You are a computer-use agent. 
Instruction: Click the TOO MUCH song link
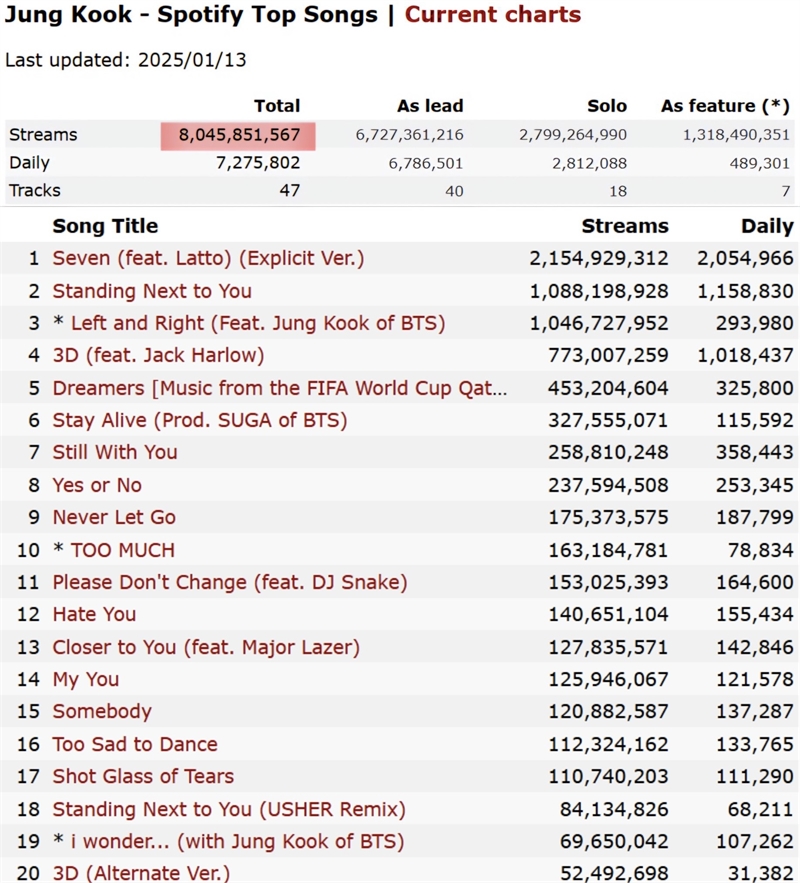click(123, 550)
